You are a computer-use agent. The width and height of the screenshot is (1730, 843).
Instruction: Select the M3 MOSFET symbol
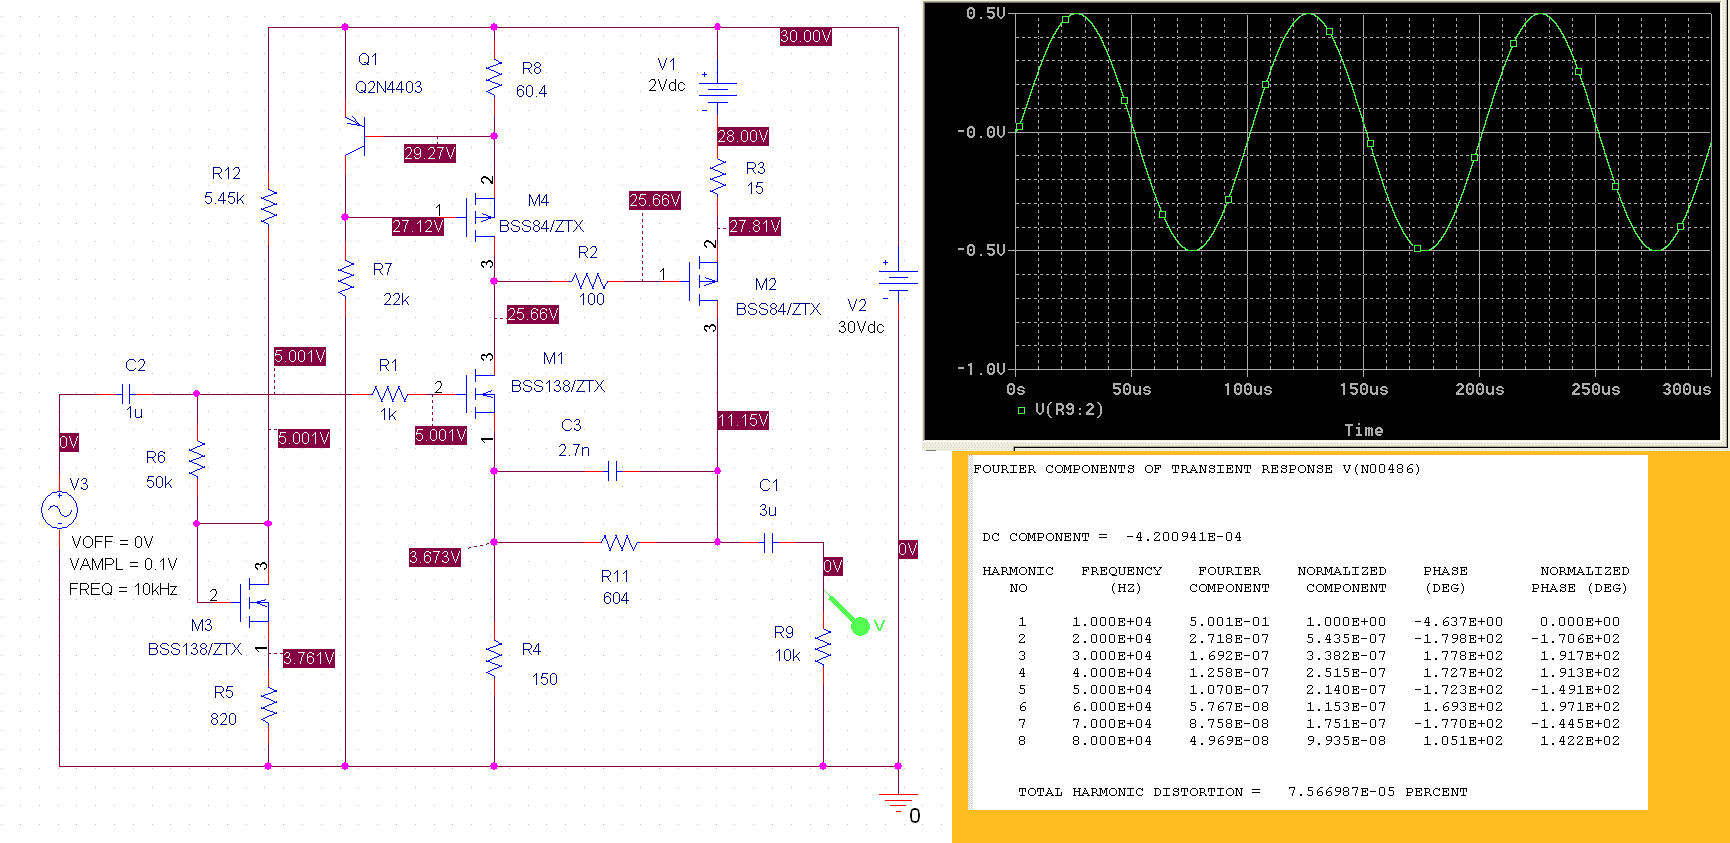coord(256,600)
